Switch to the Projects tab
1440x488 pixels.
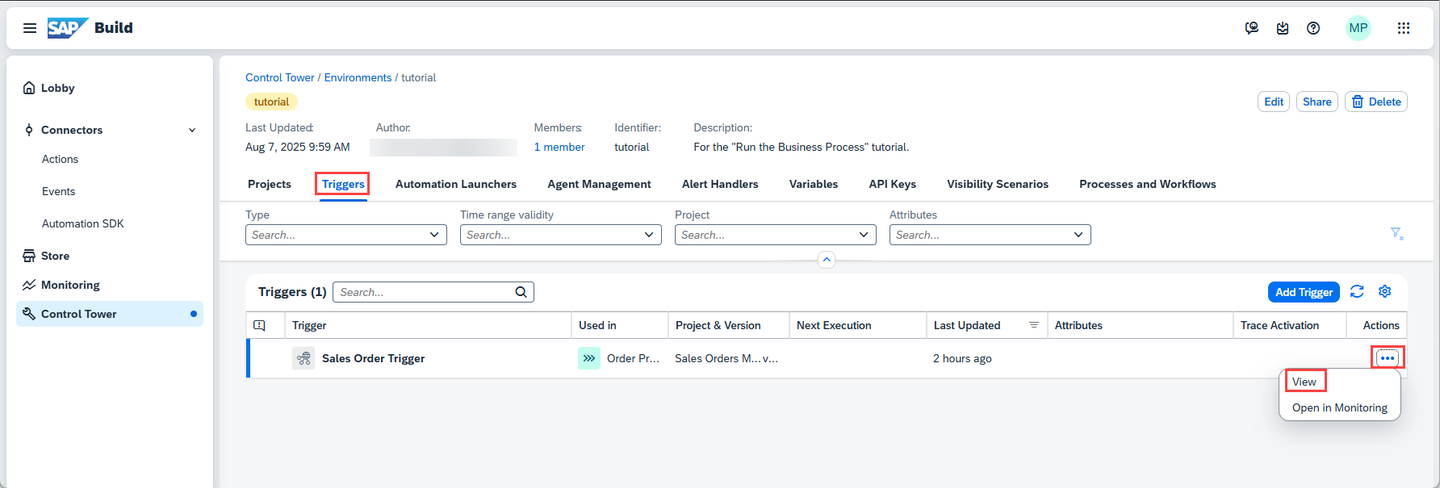pyautogui.click(x=269, y=184)
